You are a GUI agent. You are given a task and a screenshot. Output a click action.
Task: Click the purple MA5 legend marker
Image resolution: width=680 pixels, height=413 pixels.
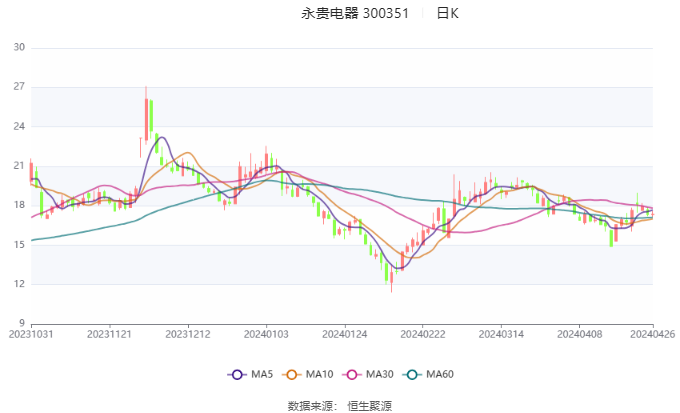click(237, 374)
